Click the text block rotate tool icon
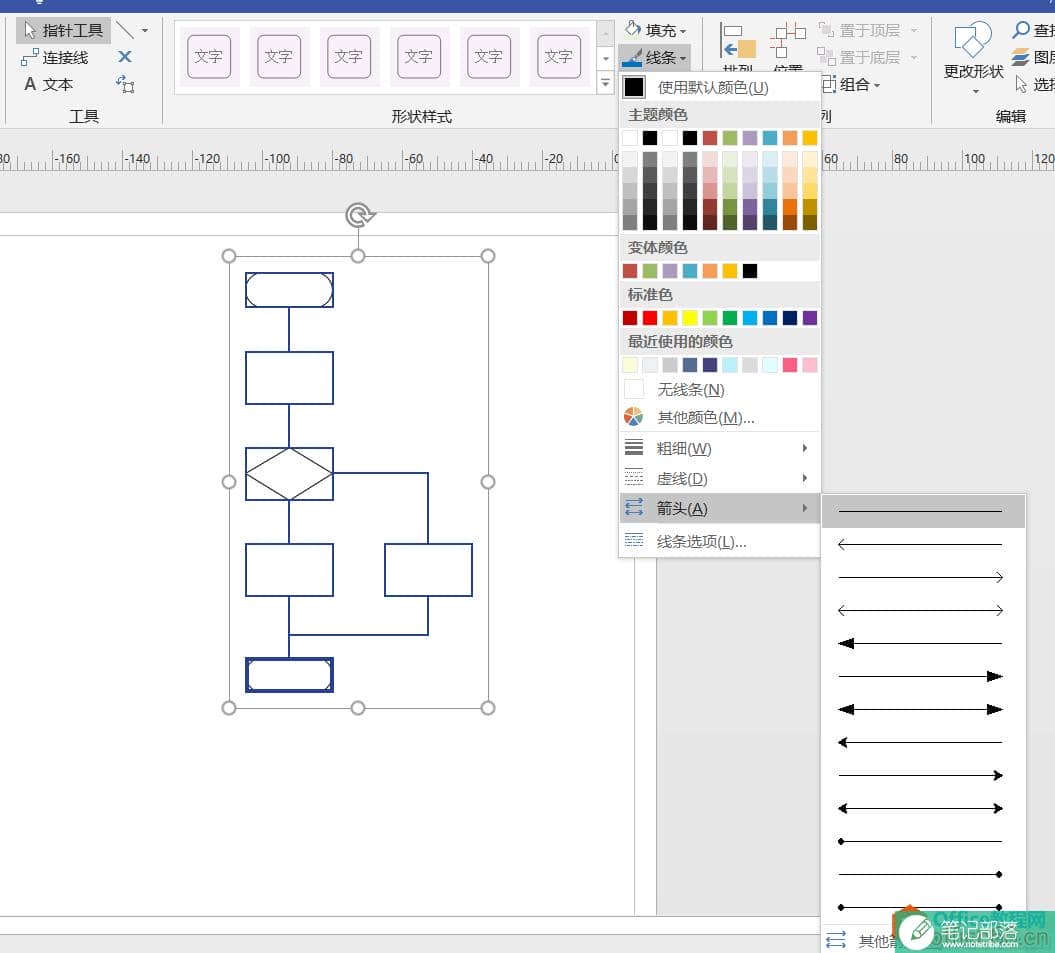The width and height of the screenshot is (1055, 953). (x=125, y=84)
